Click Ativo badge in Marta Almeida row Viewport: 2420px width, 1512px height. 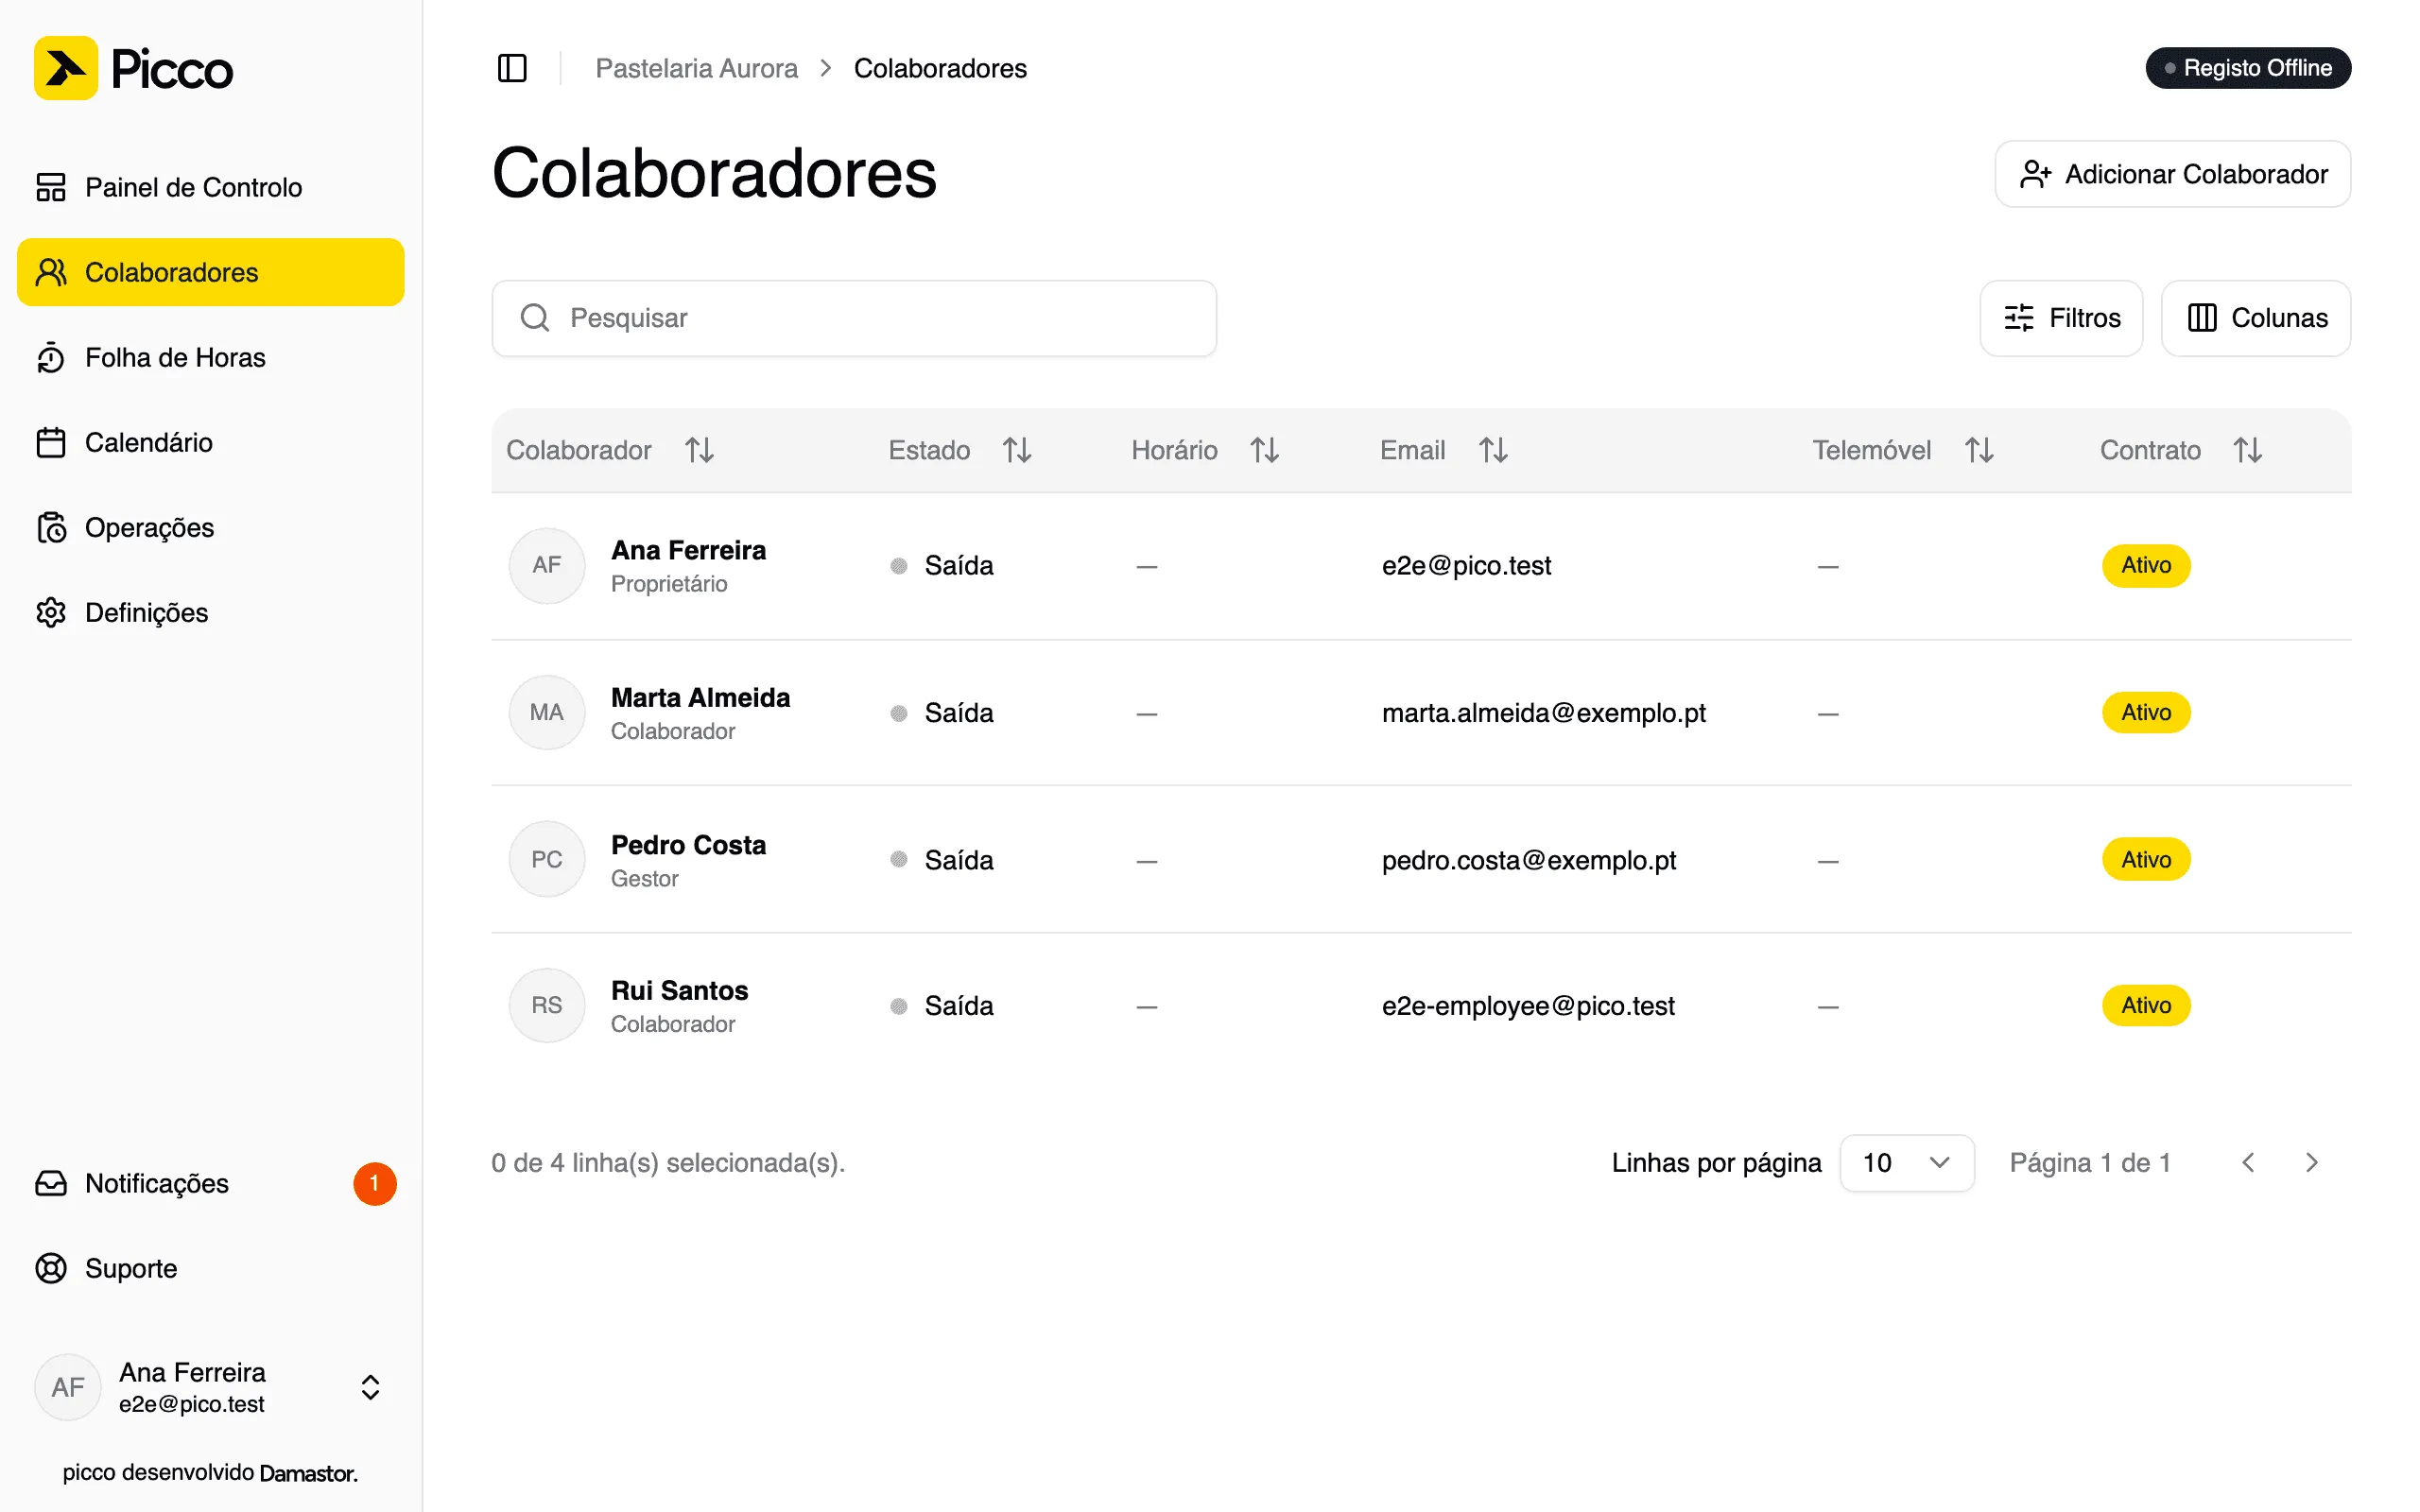coord(2146,712)
